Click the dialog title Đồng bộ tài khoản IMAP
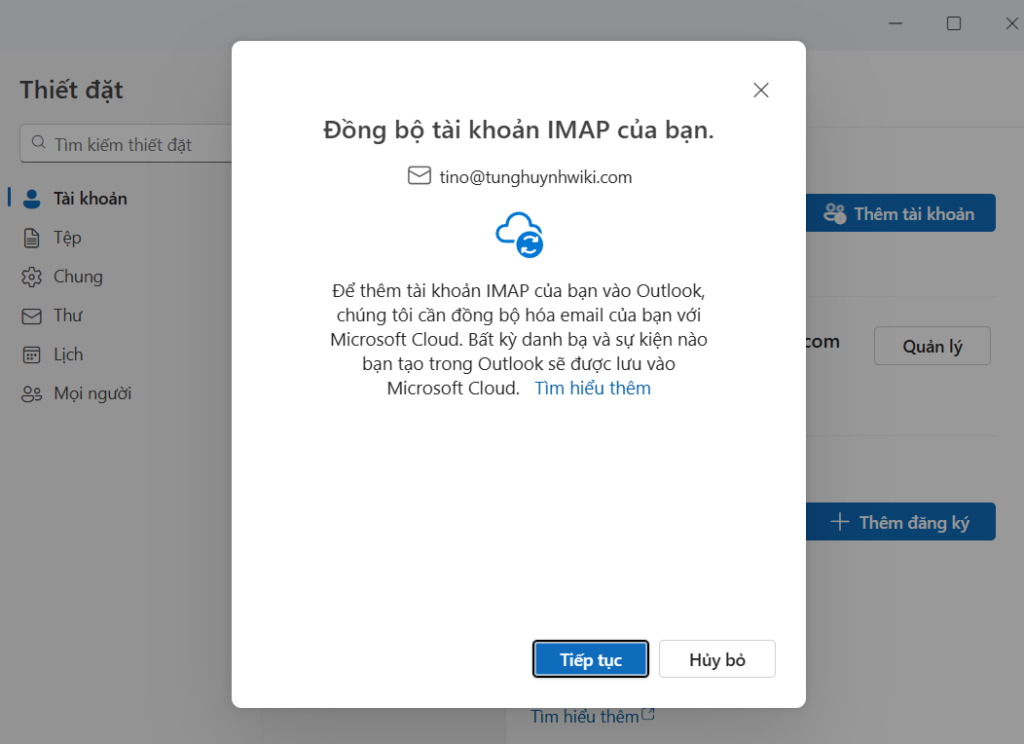The width and height of the screenshot is (1024, 744). click(519, 129)
